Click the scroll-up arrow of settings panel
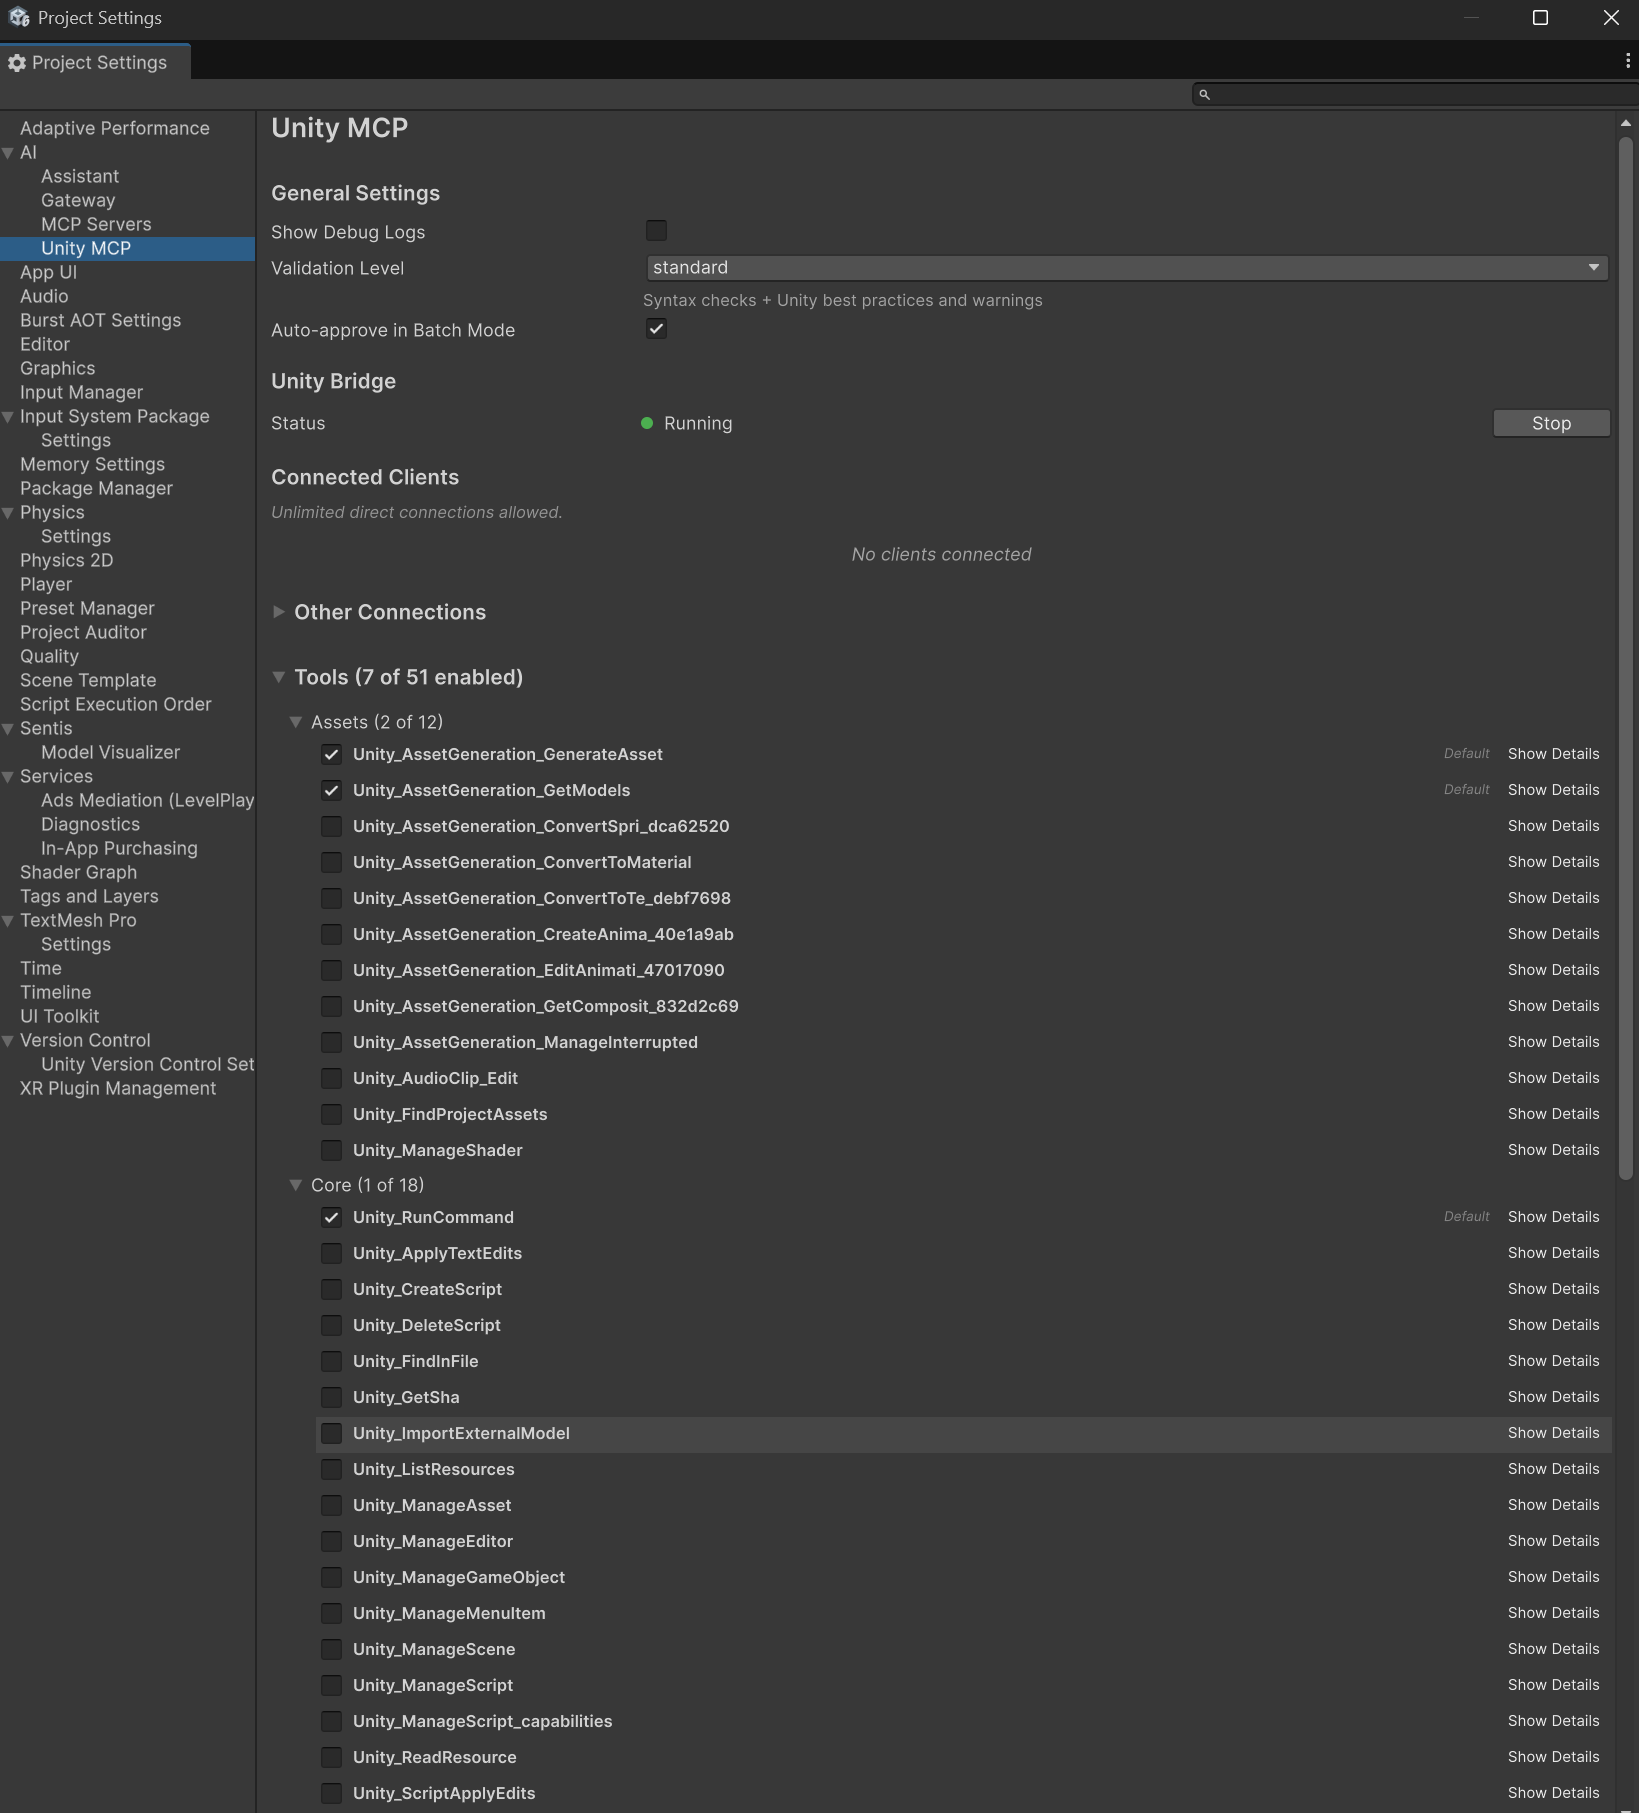Screen dimensions: 1639x1813 coord(1626,123)
